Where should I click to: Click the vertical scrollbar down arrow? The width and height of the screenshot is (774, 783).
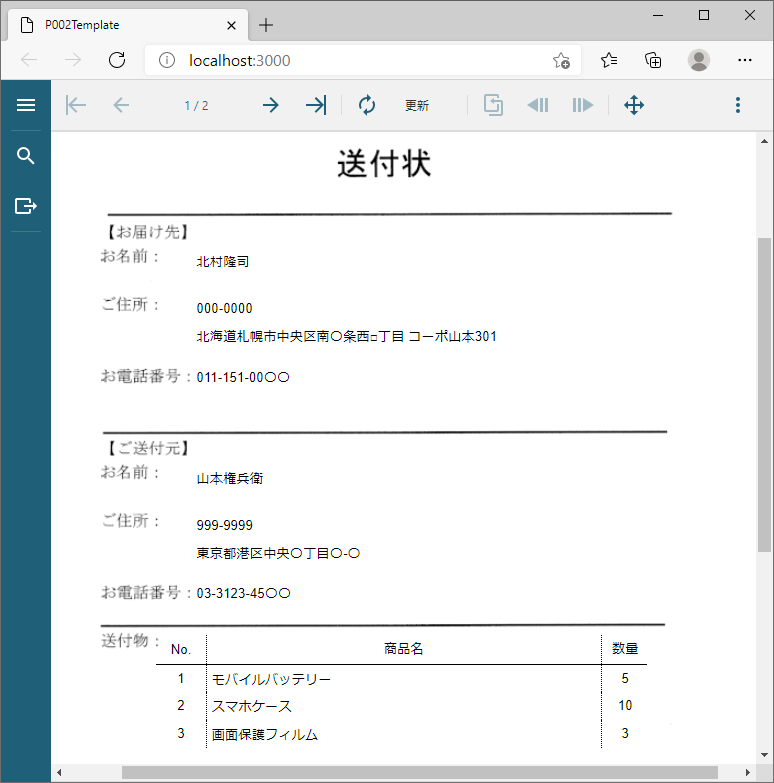click(765, 755)
